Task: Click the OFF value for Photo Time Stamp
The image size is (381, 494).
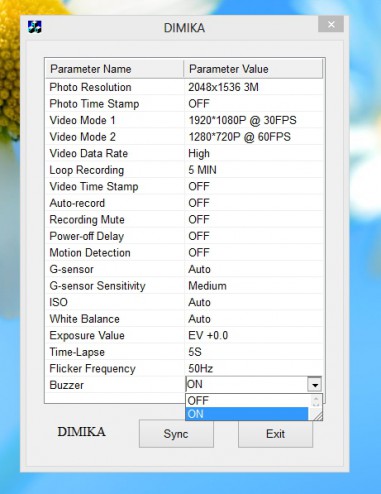Action: pyautogui.click(x=199, y=104)
